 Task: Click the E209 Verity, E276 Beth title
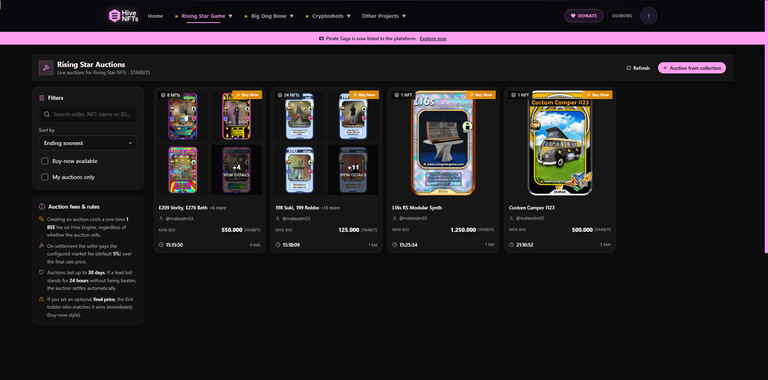pyautogui.click(x=183, y=208)
